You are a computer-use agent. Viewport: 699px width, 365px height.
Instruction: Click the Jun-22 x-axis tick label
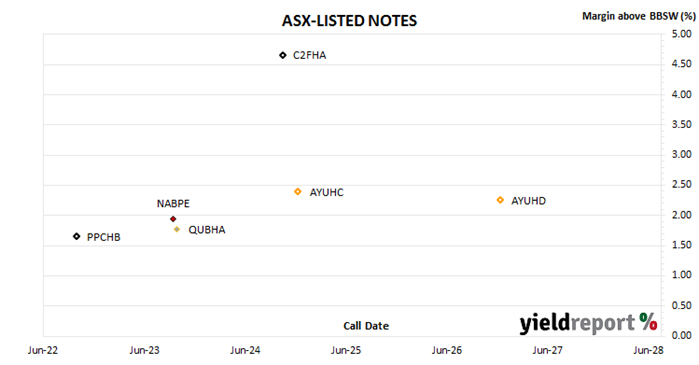pyautogui.click(x=43, y=350)
